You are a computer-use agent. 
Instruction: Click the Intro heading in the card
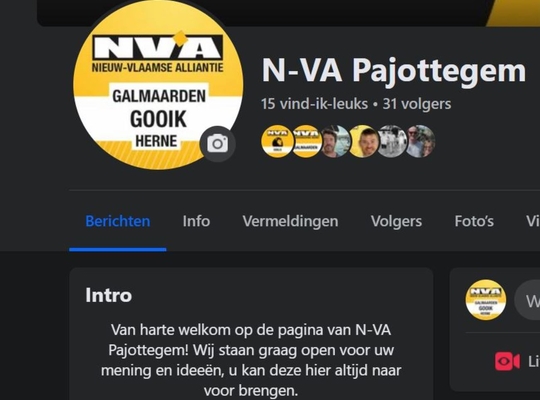point(109,295)
